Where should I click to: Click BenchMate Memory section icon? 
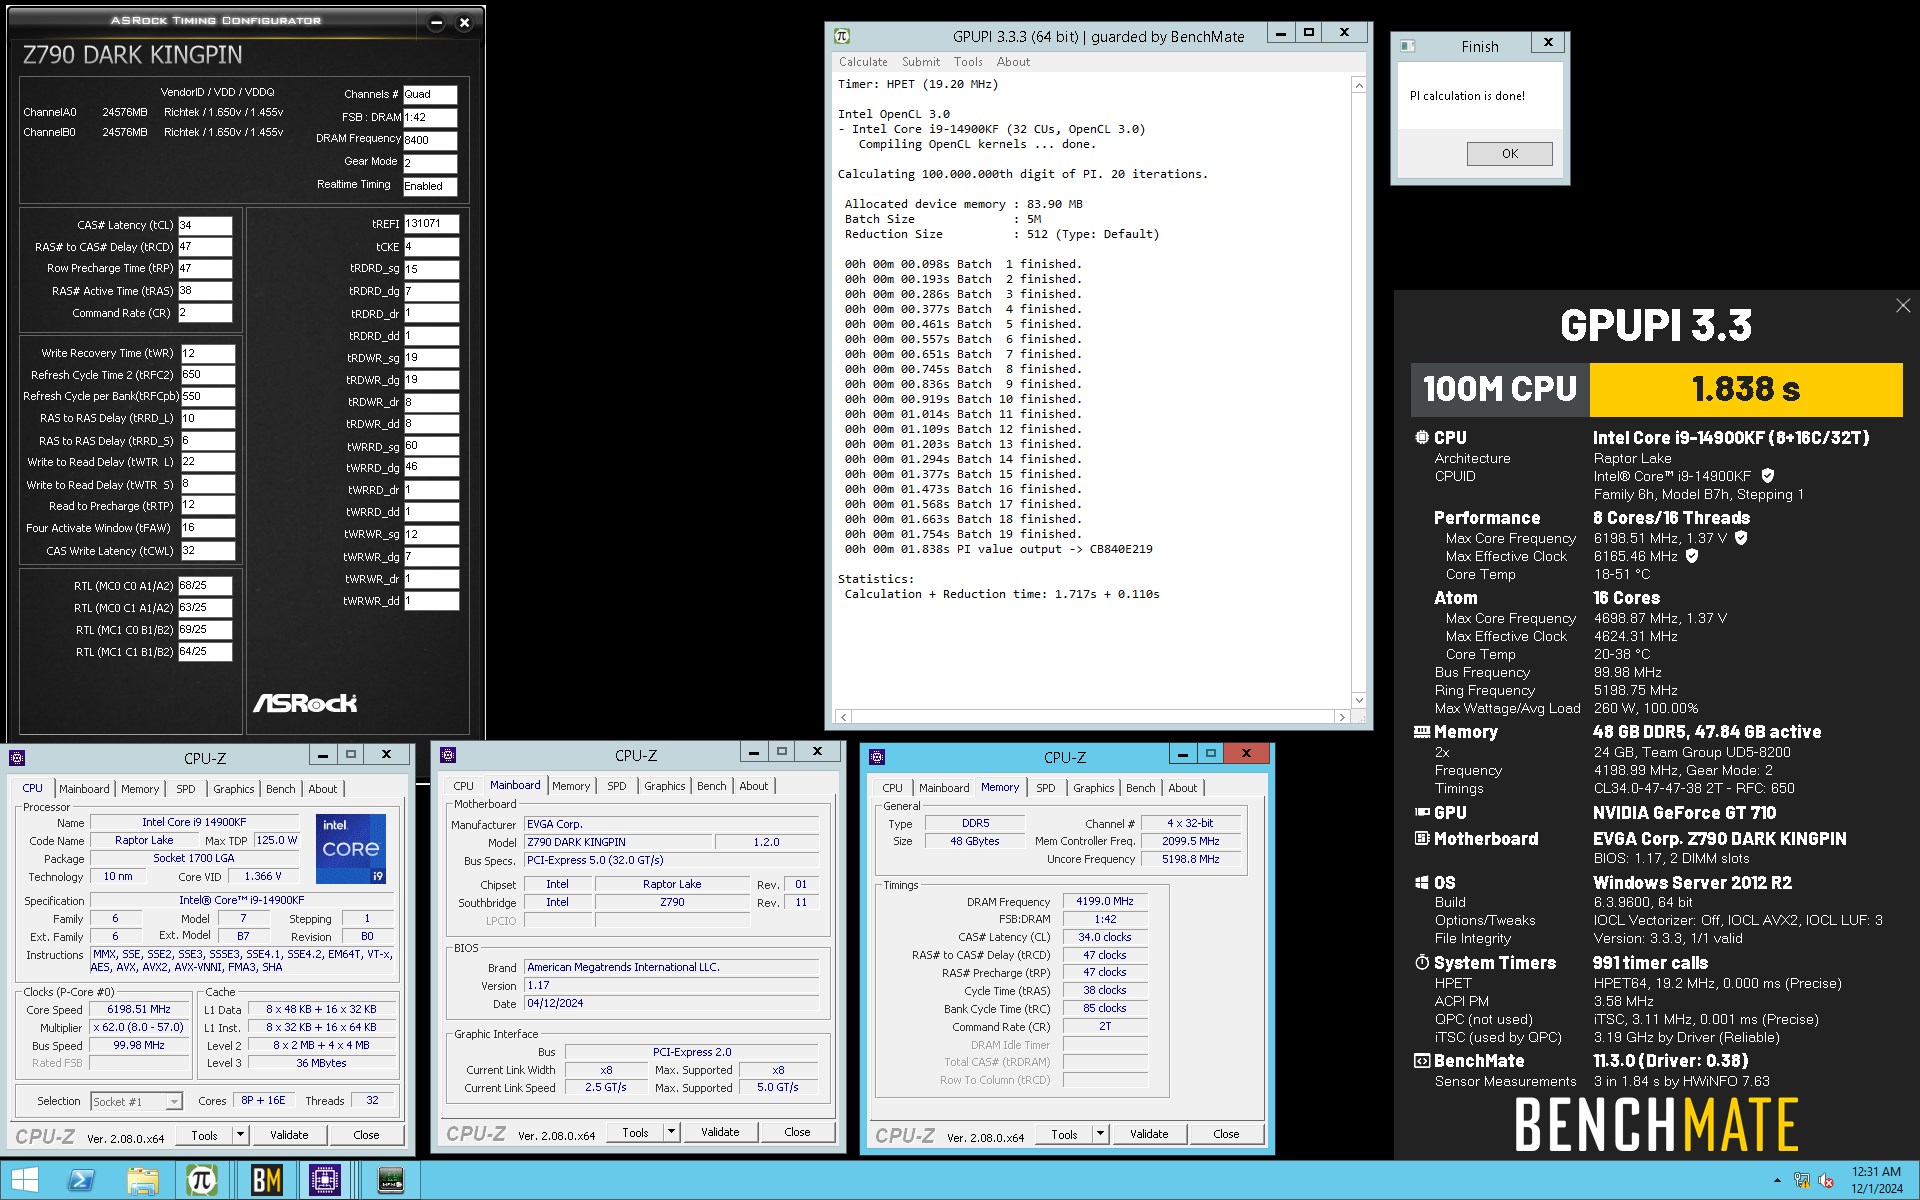1422,732
